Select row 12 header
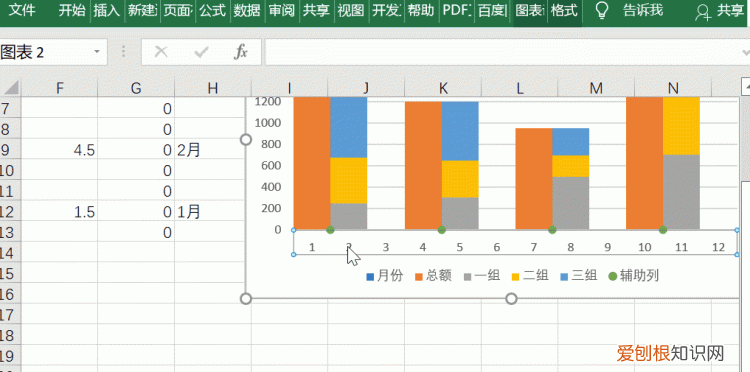 point(10,211)
